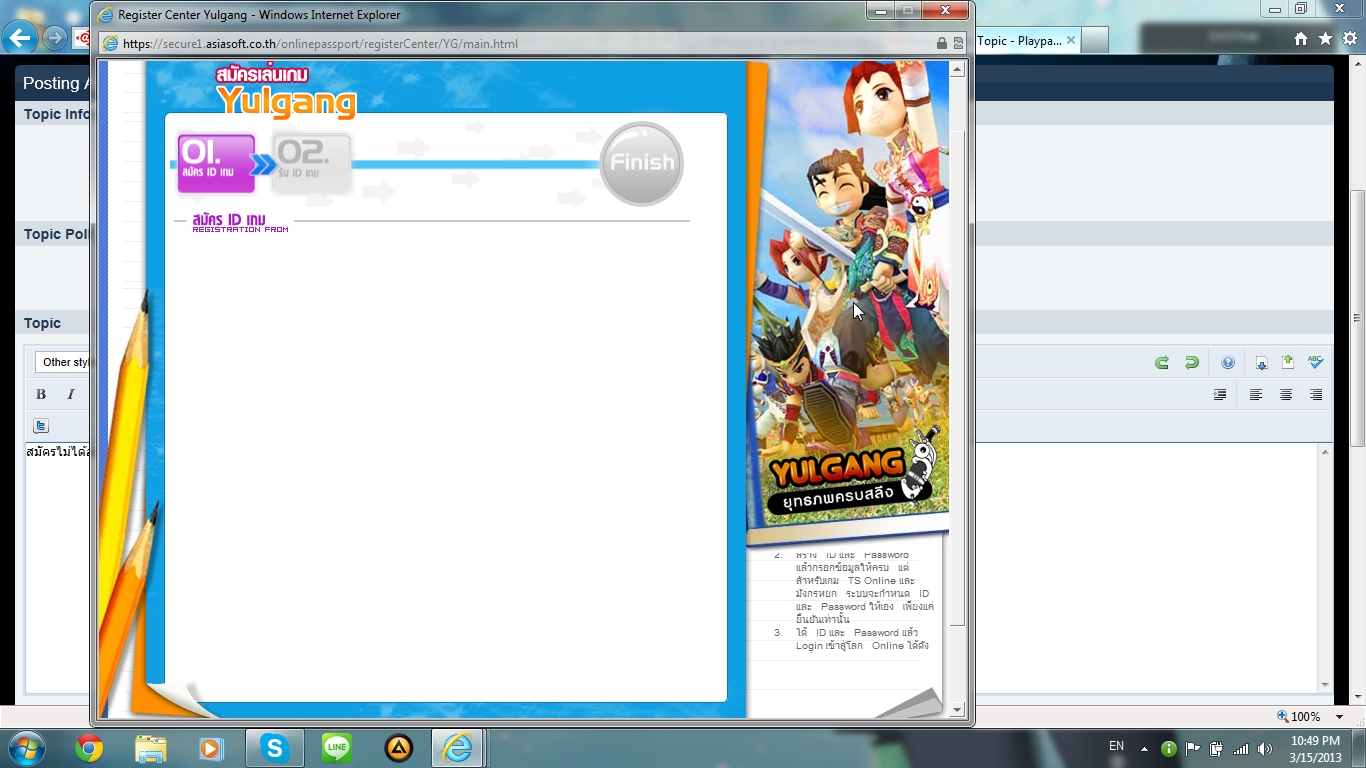Screen dimensions: 1366x768
Task: Open the volume speaker icon in the tray
Action: [x=1265, y=748]
